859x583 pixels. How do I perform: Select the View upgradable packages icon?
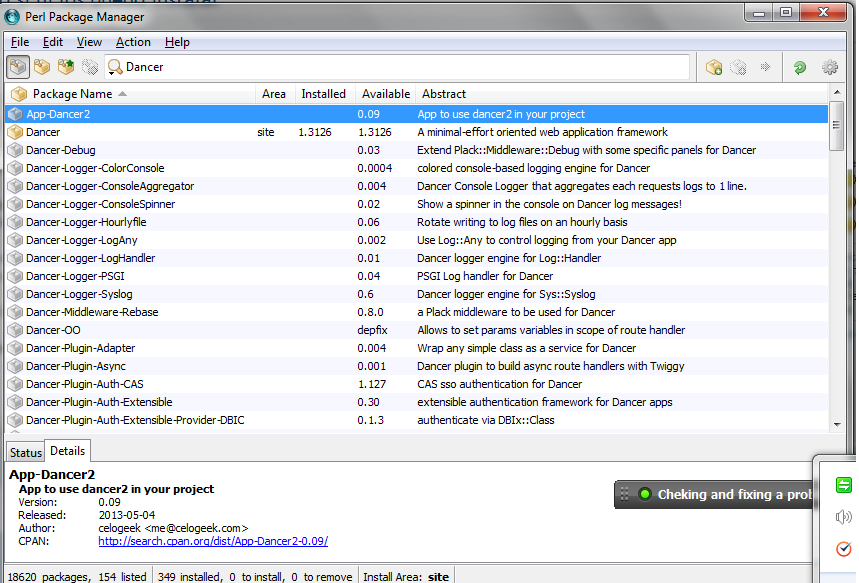point(66,67)
